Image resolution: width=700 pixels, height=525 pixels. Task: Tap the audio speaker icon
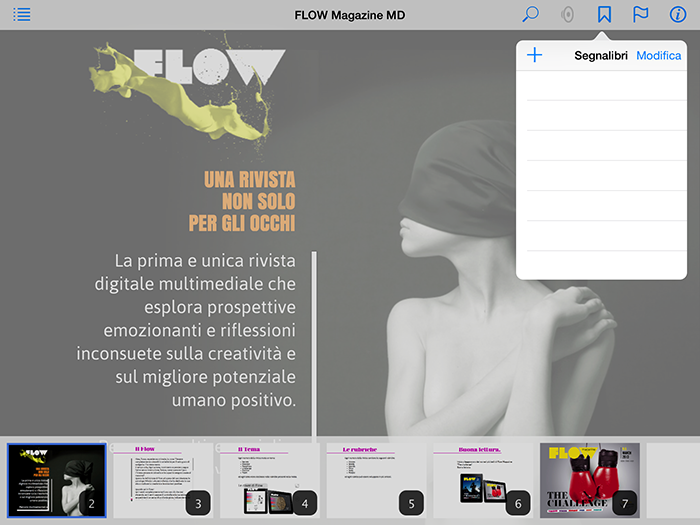point(567,15)
